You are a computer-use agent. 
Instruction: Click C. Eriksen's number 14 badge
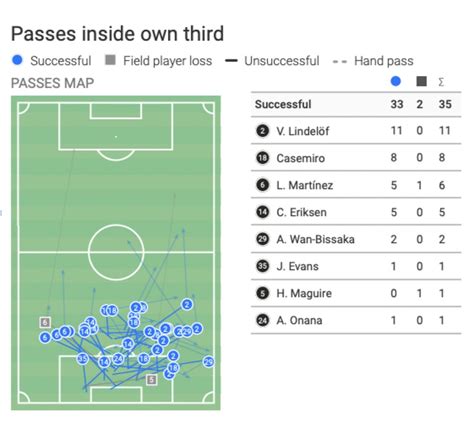pos(262,212)
